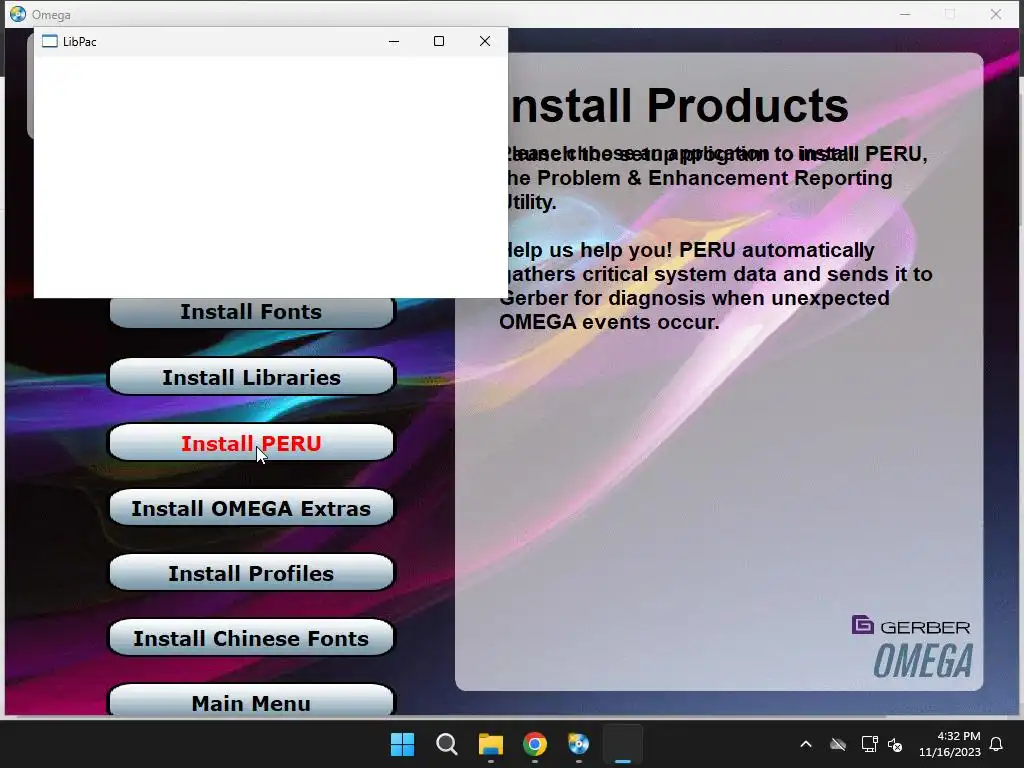The width and height of the screenshot is (1024, 768).
Task: Click the Gerber logo
Action: pos(911,626)
